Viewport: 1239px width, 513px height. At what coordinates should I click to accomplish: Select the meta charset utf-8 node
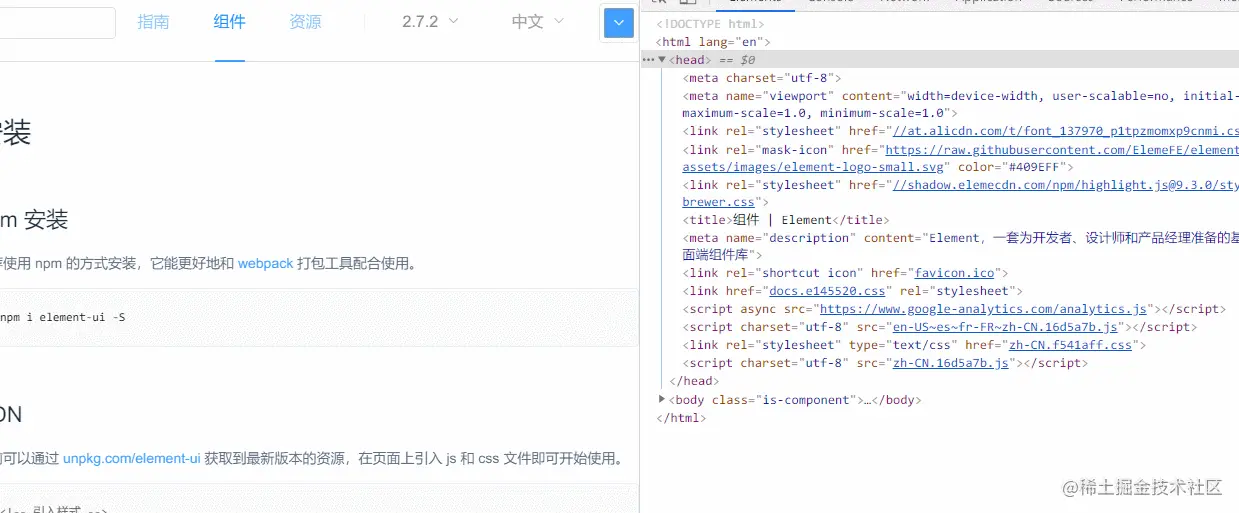coord(762,78)
